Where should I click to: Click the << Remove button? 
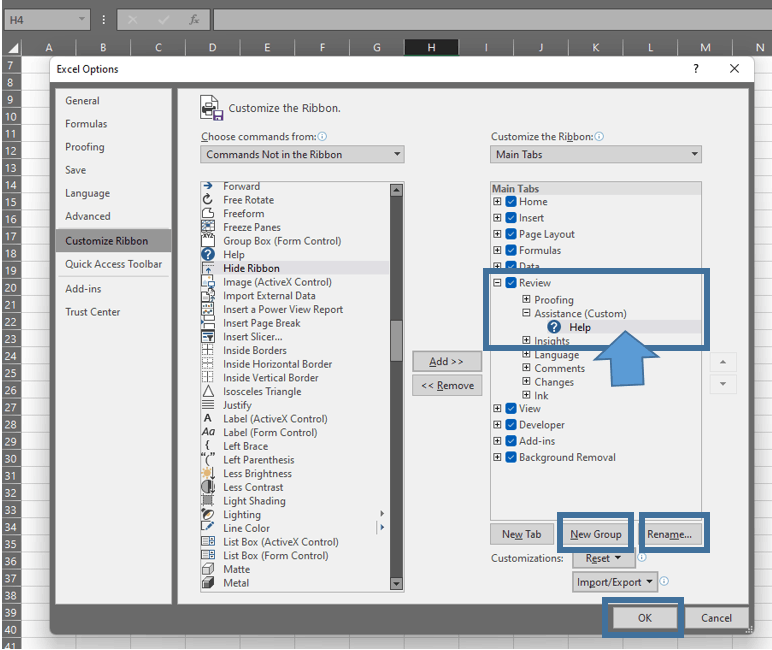coord(447,386)
